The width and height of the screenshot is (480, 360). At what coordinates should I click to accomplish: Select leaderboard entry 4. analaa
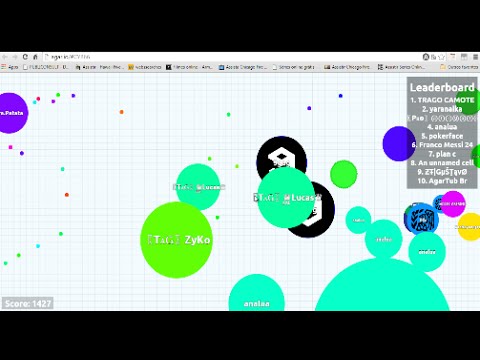pos(442,127)
